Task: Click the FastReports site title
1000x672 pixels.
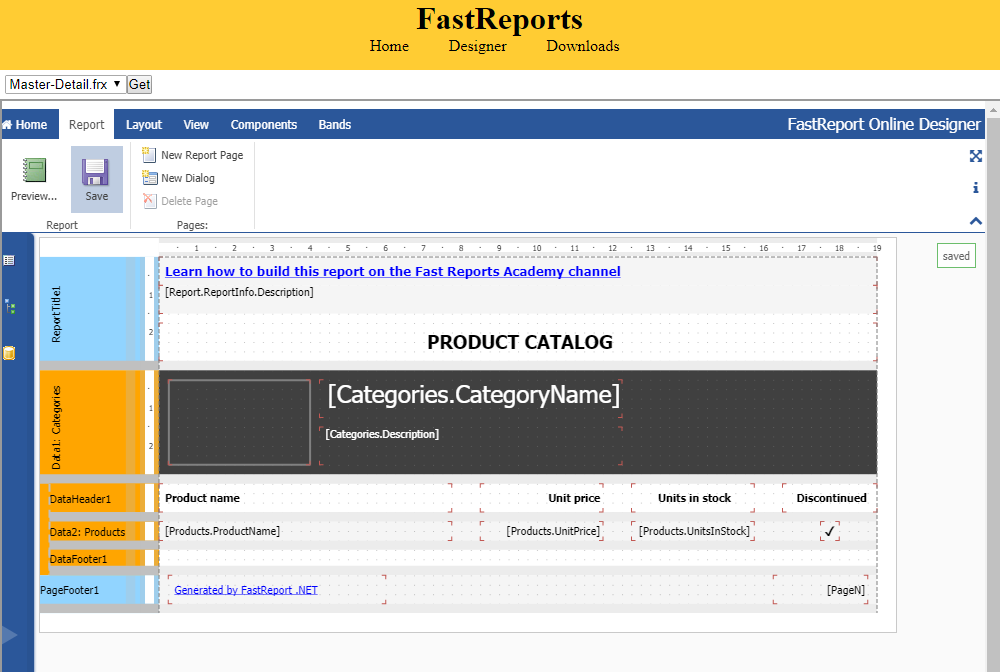Action: point(499,18)
